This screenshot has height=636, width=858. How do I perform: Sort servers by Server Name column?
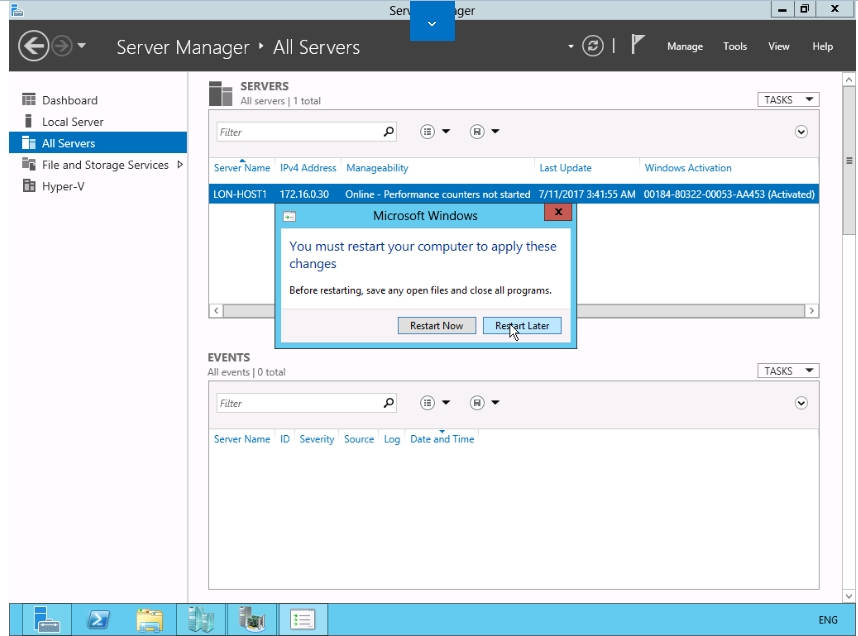tap(242, 168)
